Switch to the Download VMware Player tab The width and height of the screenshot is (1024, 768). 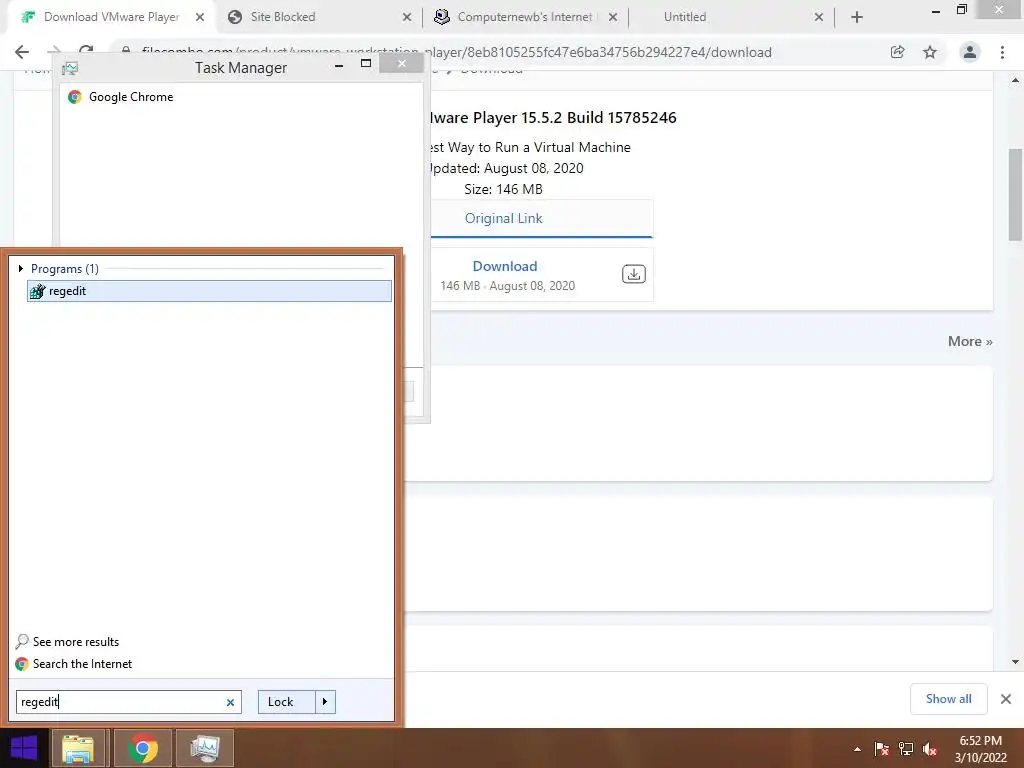click(111, 17)
